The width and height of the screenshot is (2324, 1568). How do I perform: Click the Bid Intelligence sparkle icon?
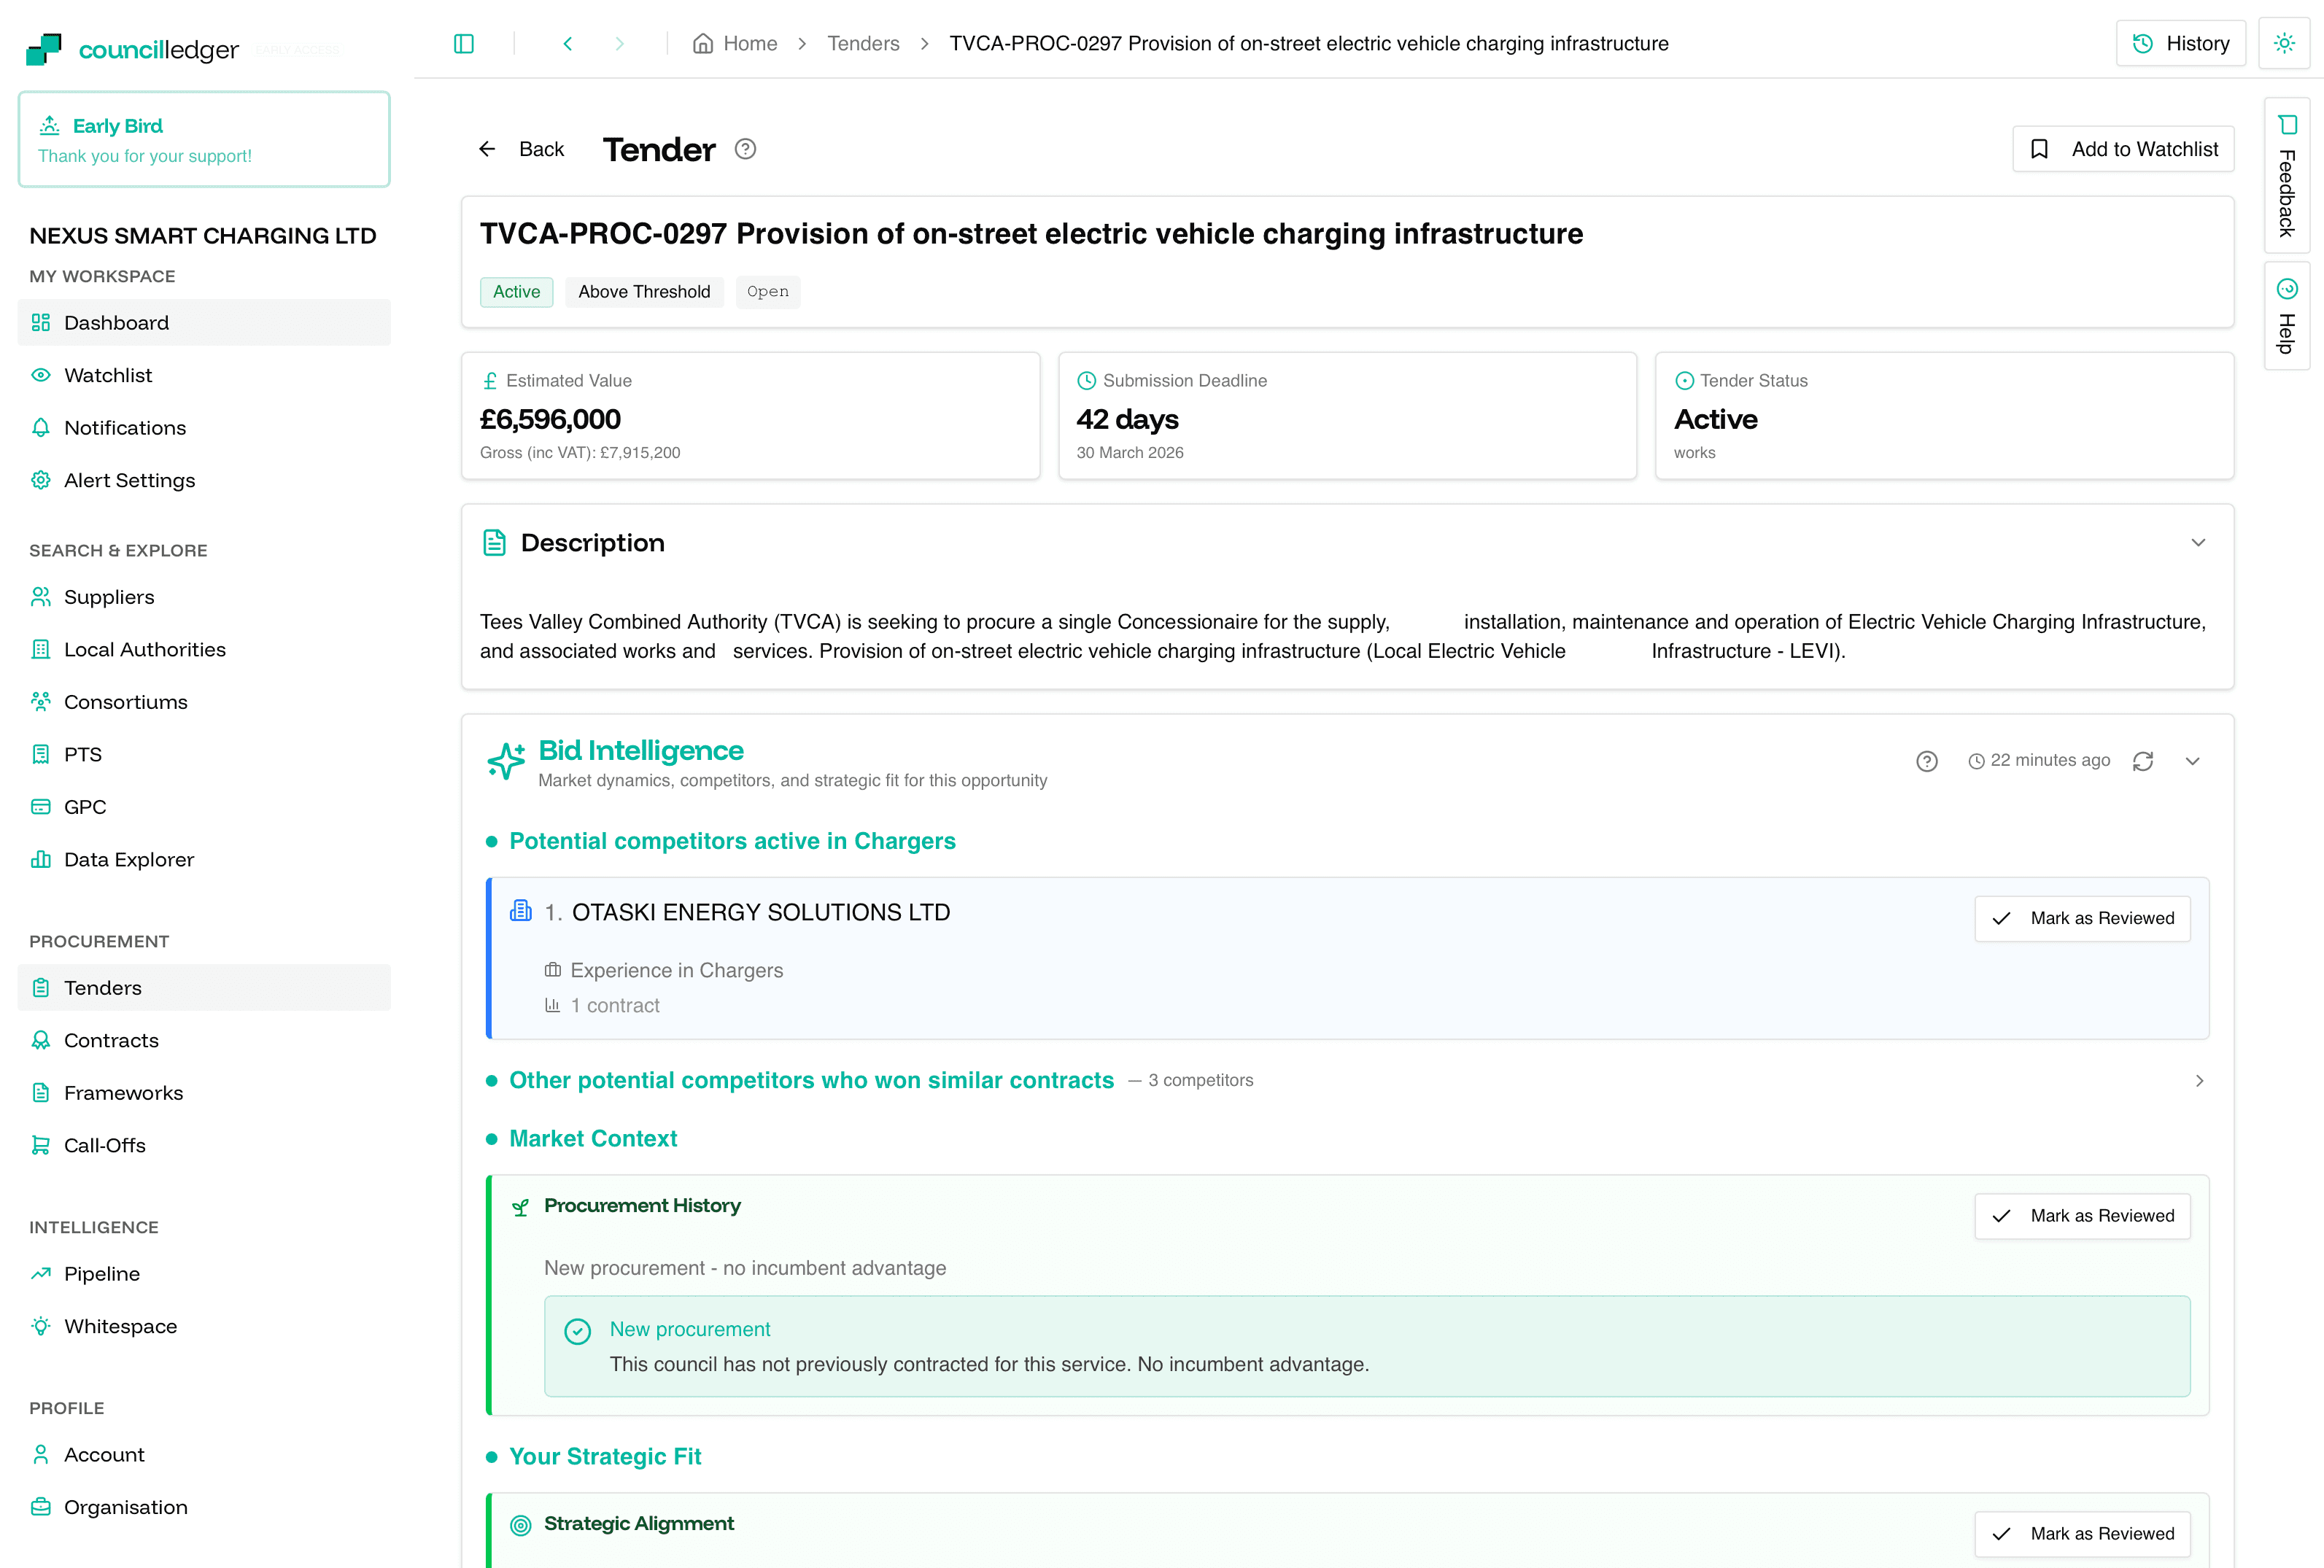(505, 761)
